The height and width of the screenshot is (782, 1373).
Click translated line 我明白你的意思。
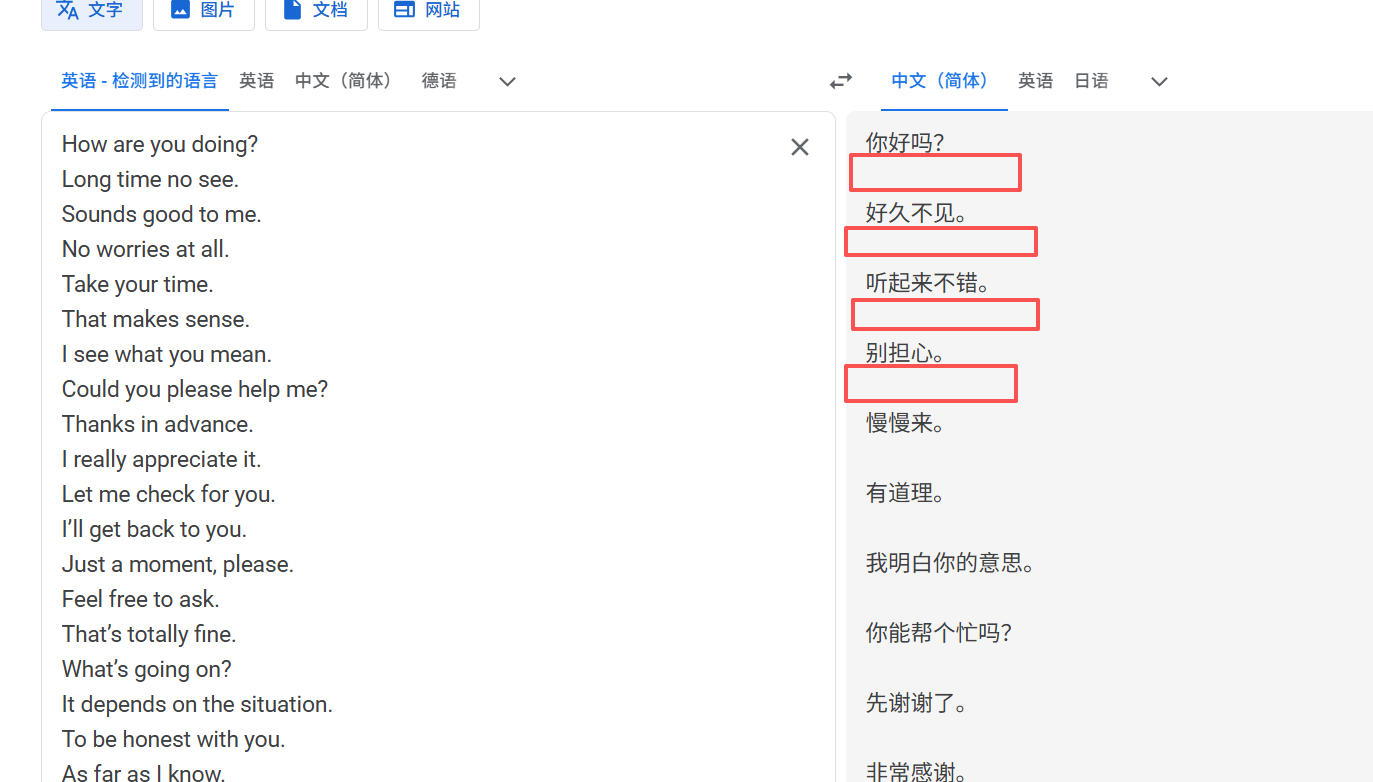click(950, 563)
